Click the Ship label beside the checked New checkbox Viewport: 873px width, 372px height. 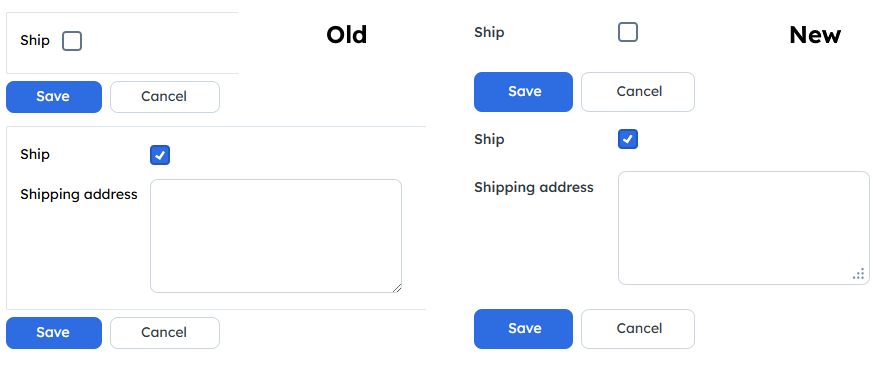[489, 139]
